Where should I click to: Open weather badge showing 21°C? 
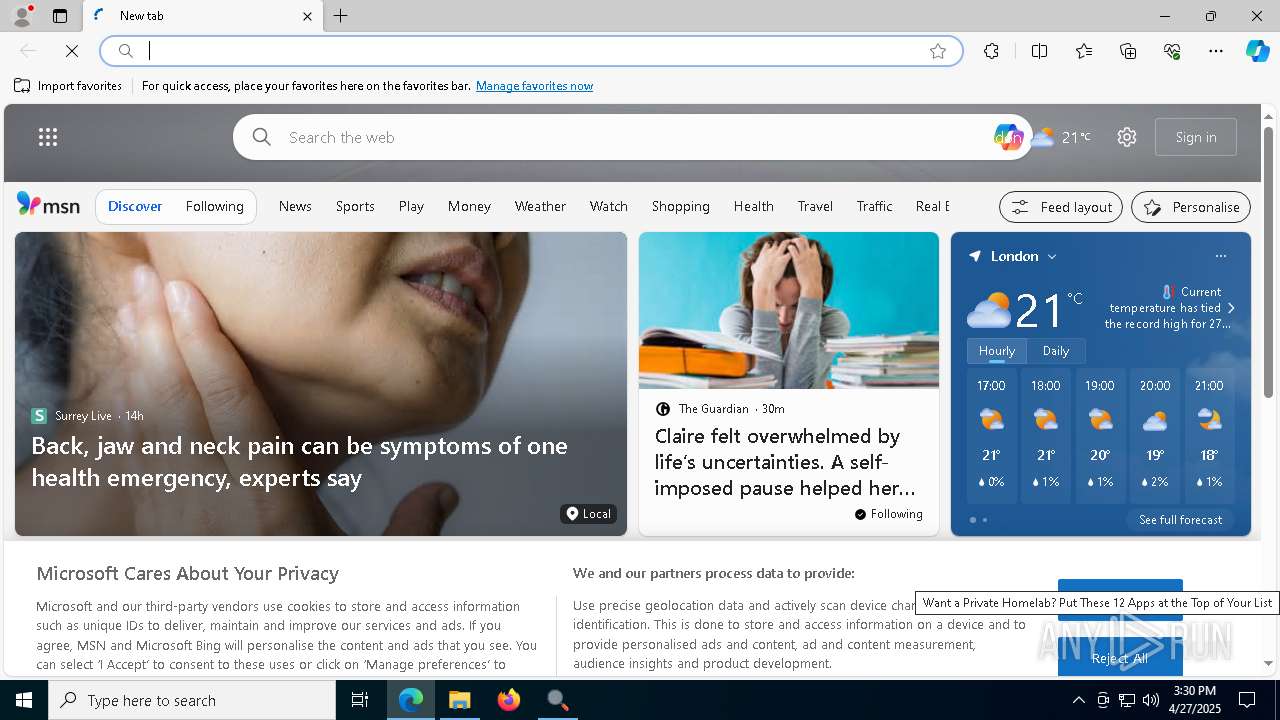(x=1062, y=137)
